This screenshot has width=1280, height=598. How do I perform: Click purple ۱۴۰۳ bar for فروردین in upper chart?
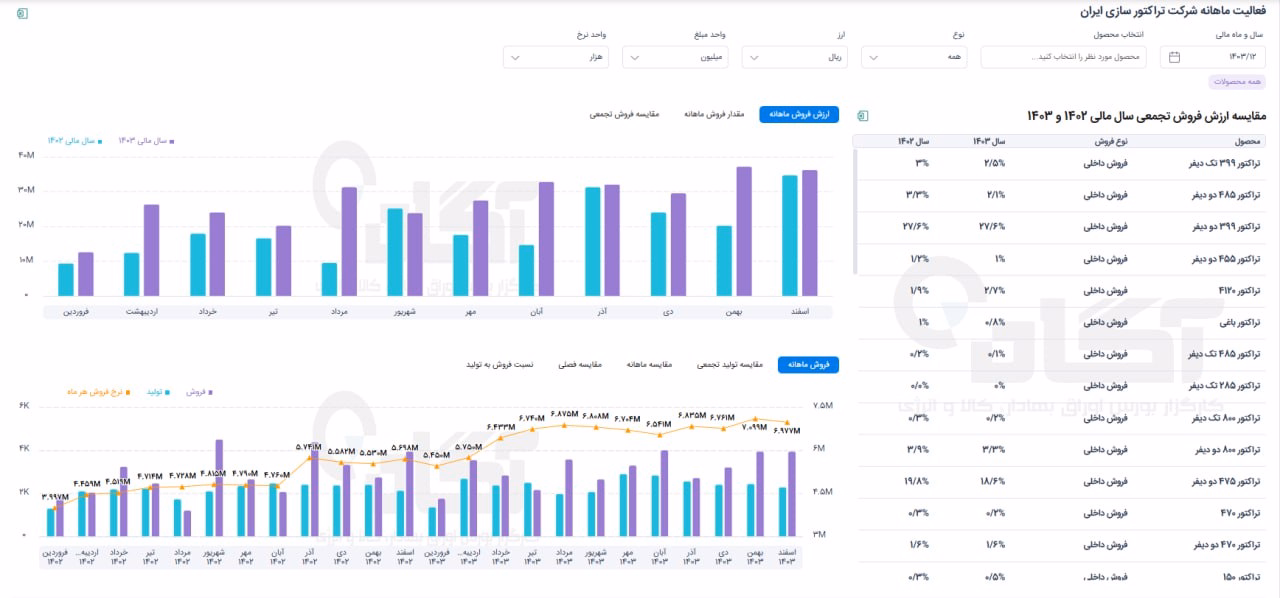pos(85,274)
